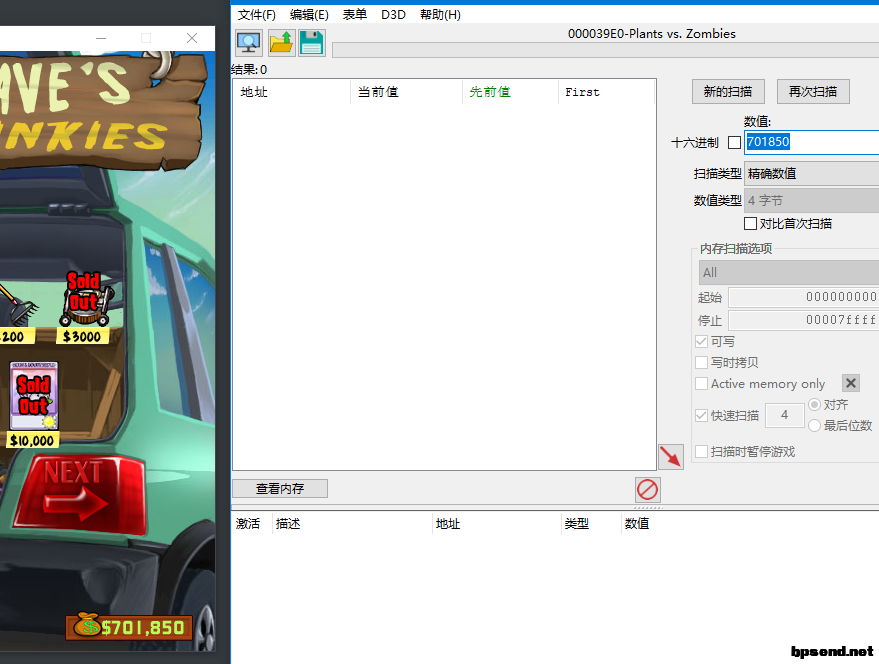
Task: Click the 地址 column header in address list
Action: pyautogui.click(x=497, y=524)
